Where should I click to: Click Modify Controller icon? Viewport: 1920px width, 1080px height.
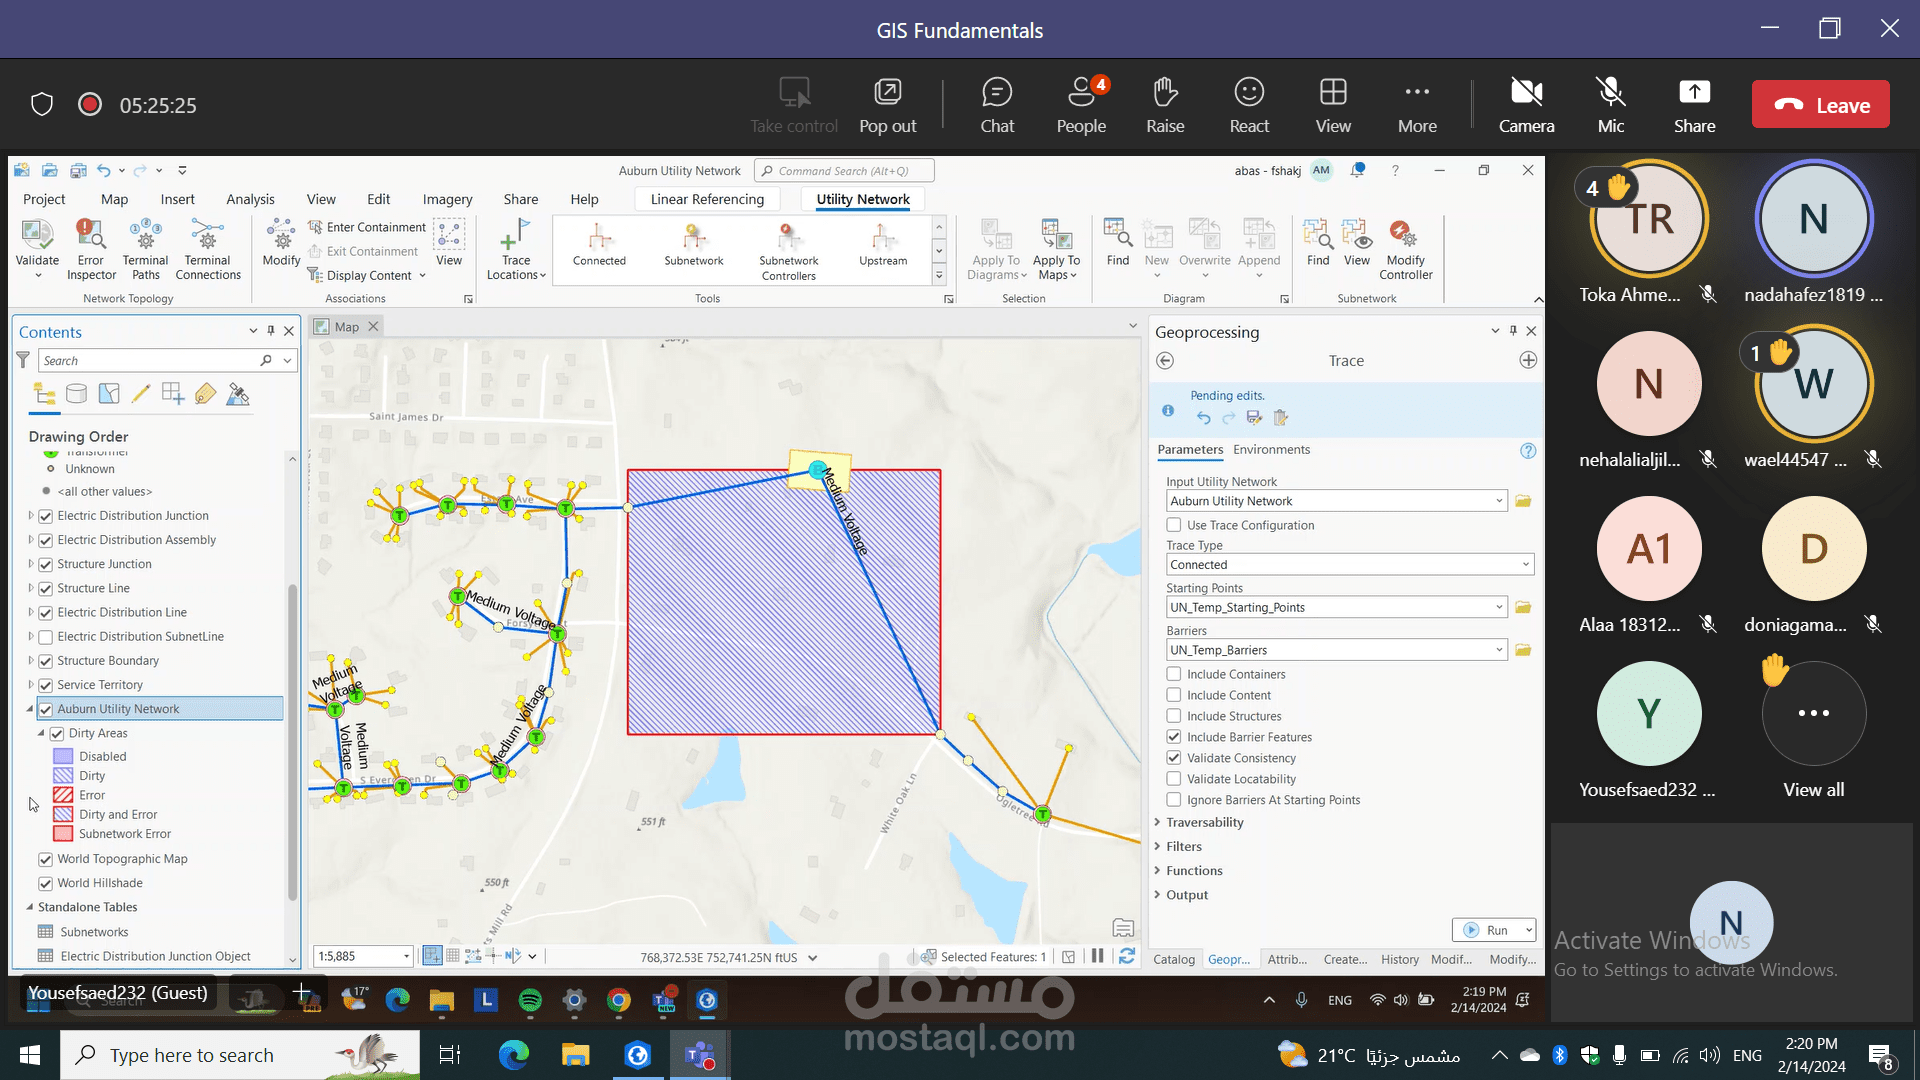point(1406,248)
